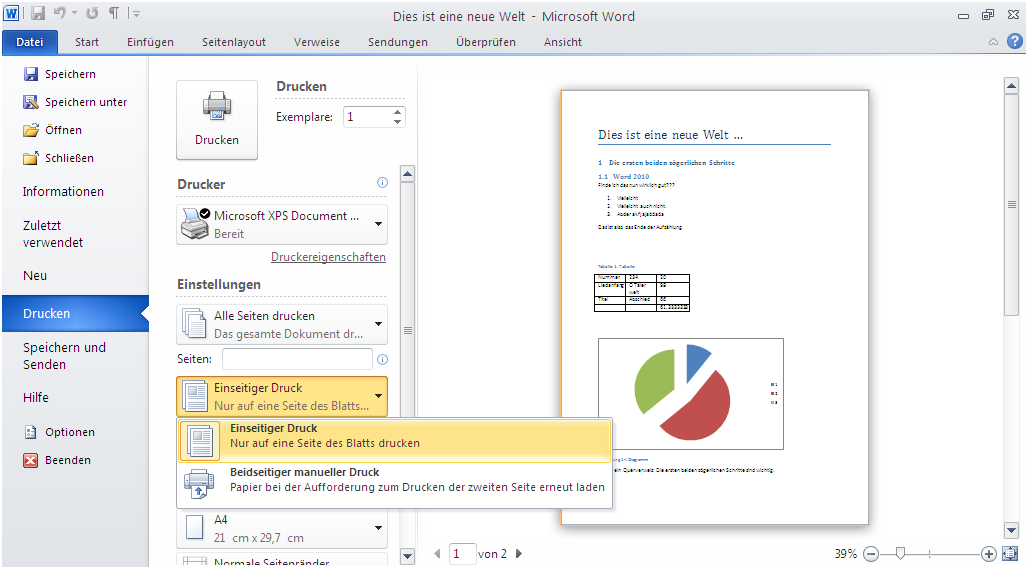The width and height of the screenshot is (1028, 567).
Task: Click the Redo icon in quick access toolbar
Action: 92,13
